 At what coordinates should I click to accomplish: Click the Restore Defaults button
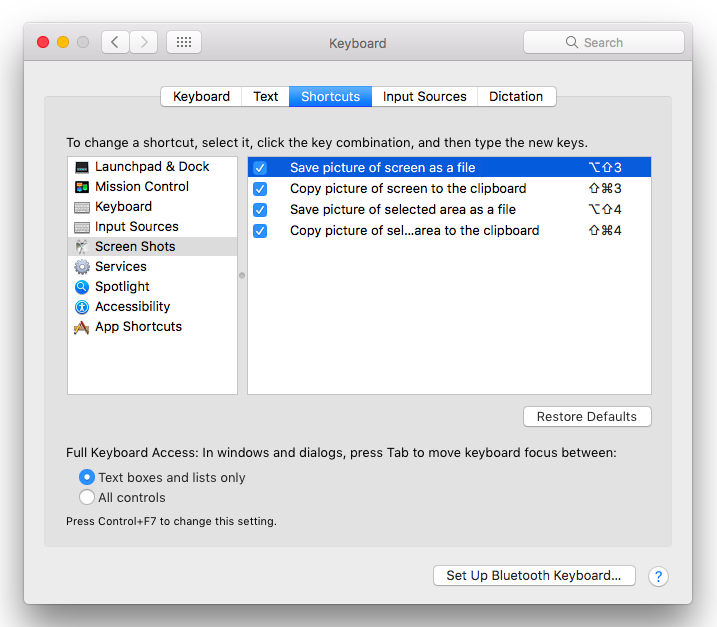[x=586, y=417]
